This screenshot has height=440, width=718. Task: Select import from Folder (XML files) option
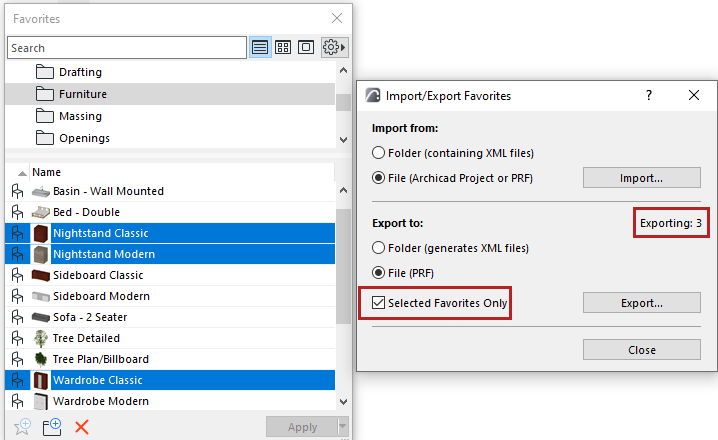(378, 153)
